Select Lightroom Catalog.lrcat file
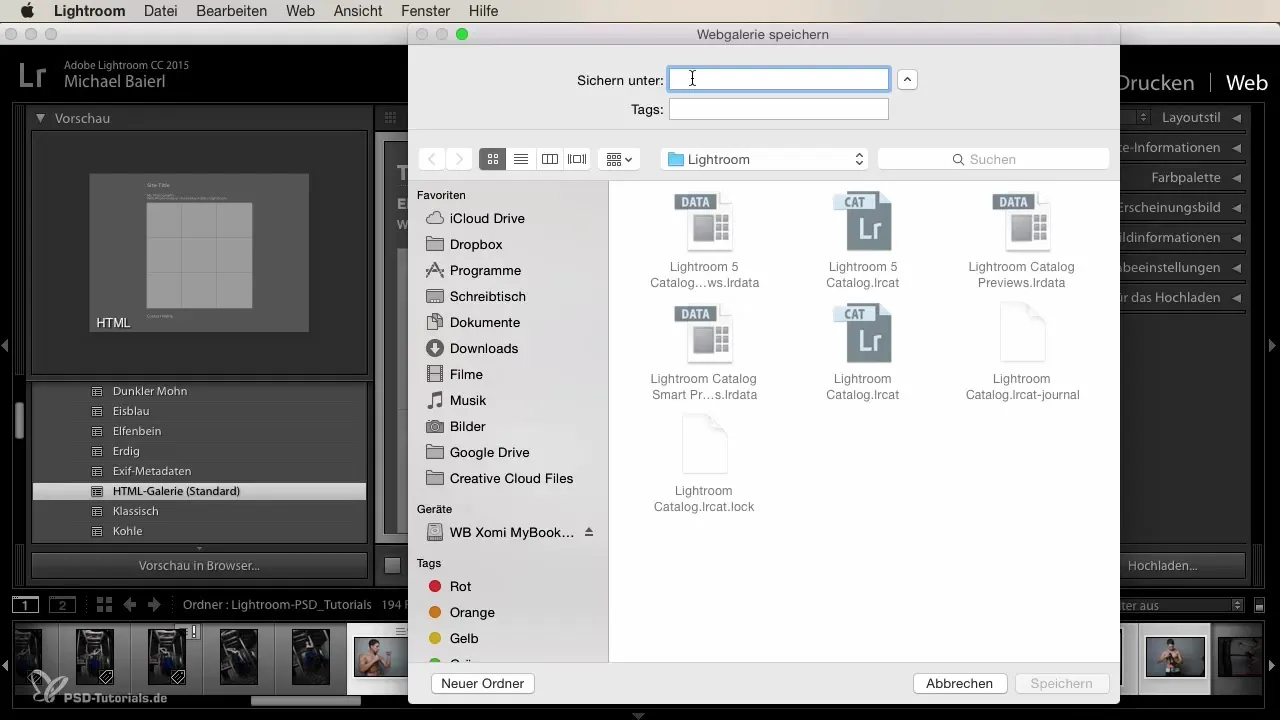1280x720 pixels. pyautogui.click(x=862, y=352)
